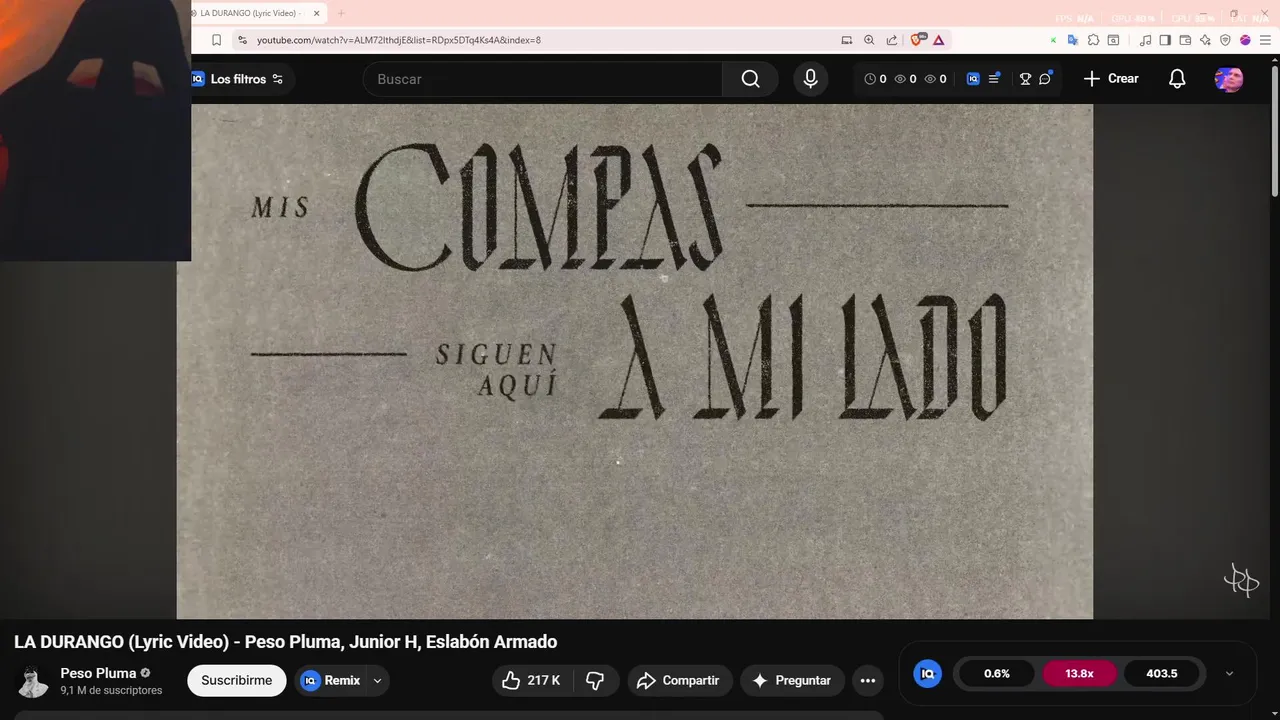Click the Preguntar button
This screenshot has height=720, width=1280.
point(792,680)
